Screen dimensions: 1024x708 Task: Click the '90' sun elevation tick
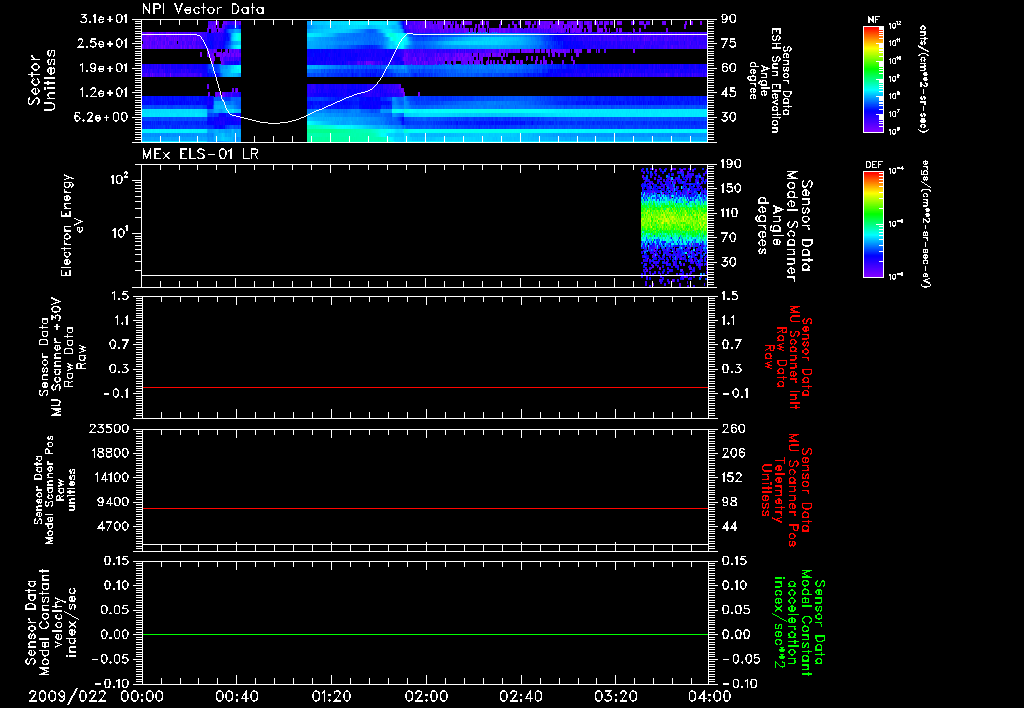coord(728,19)
